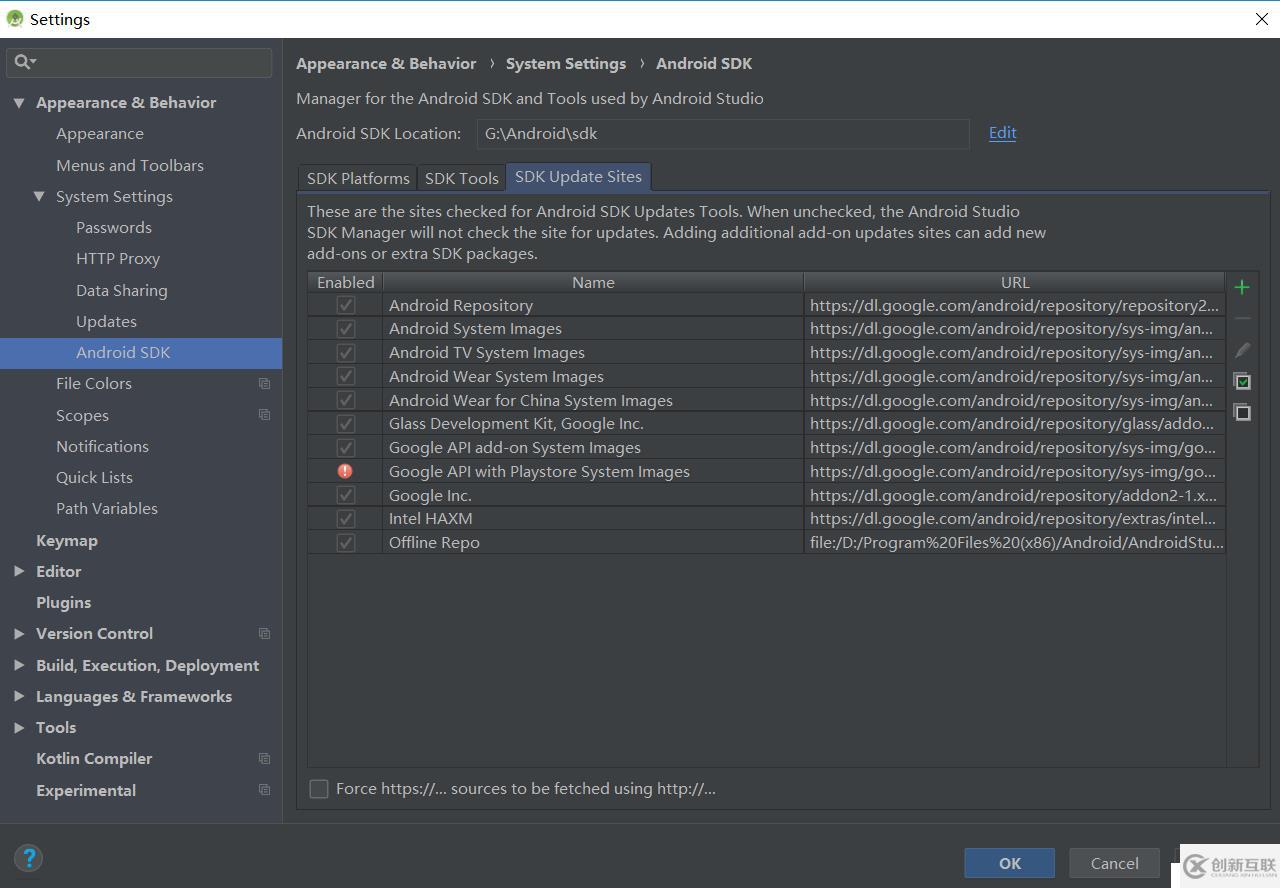Click the System Settings breadcrumb
1280x888 pixels.
566,63
